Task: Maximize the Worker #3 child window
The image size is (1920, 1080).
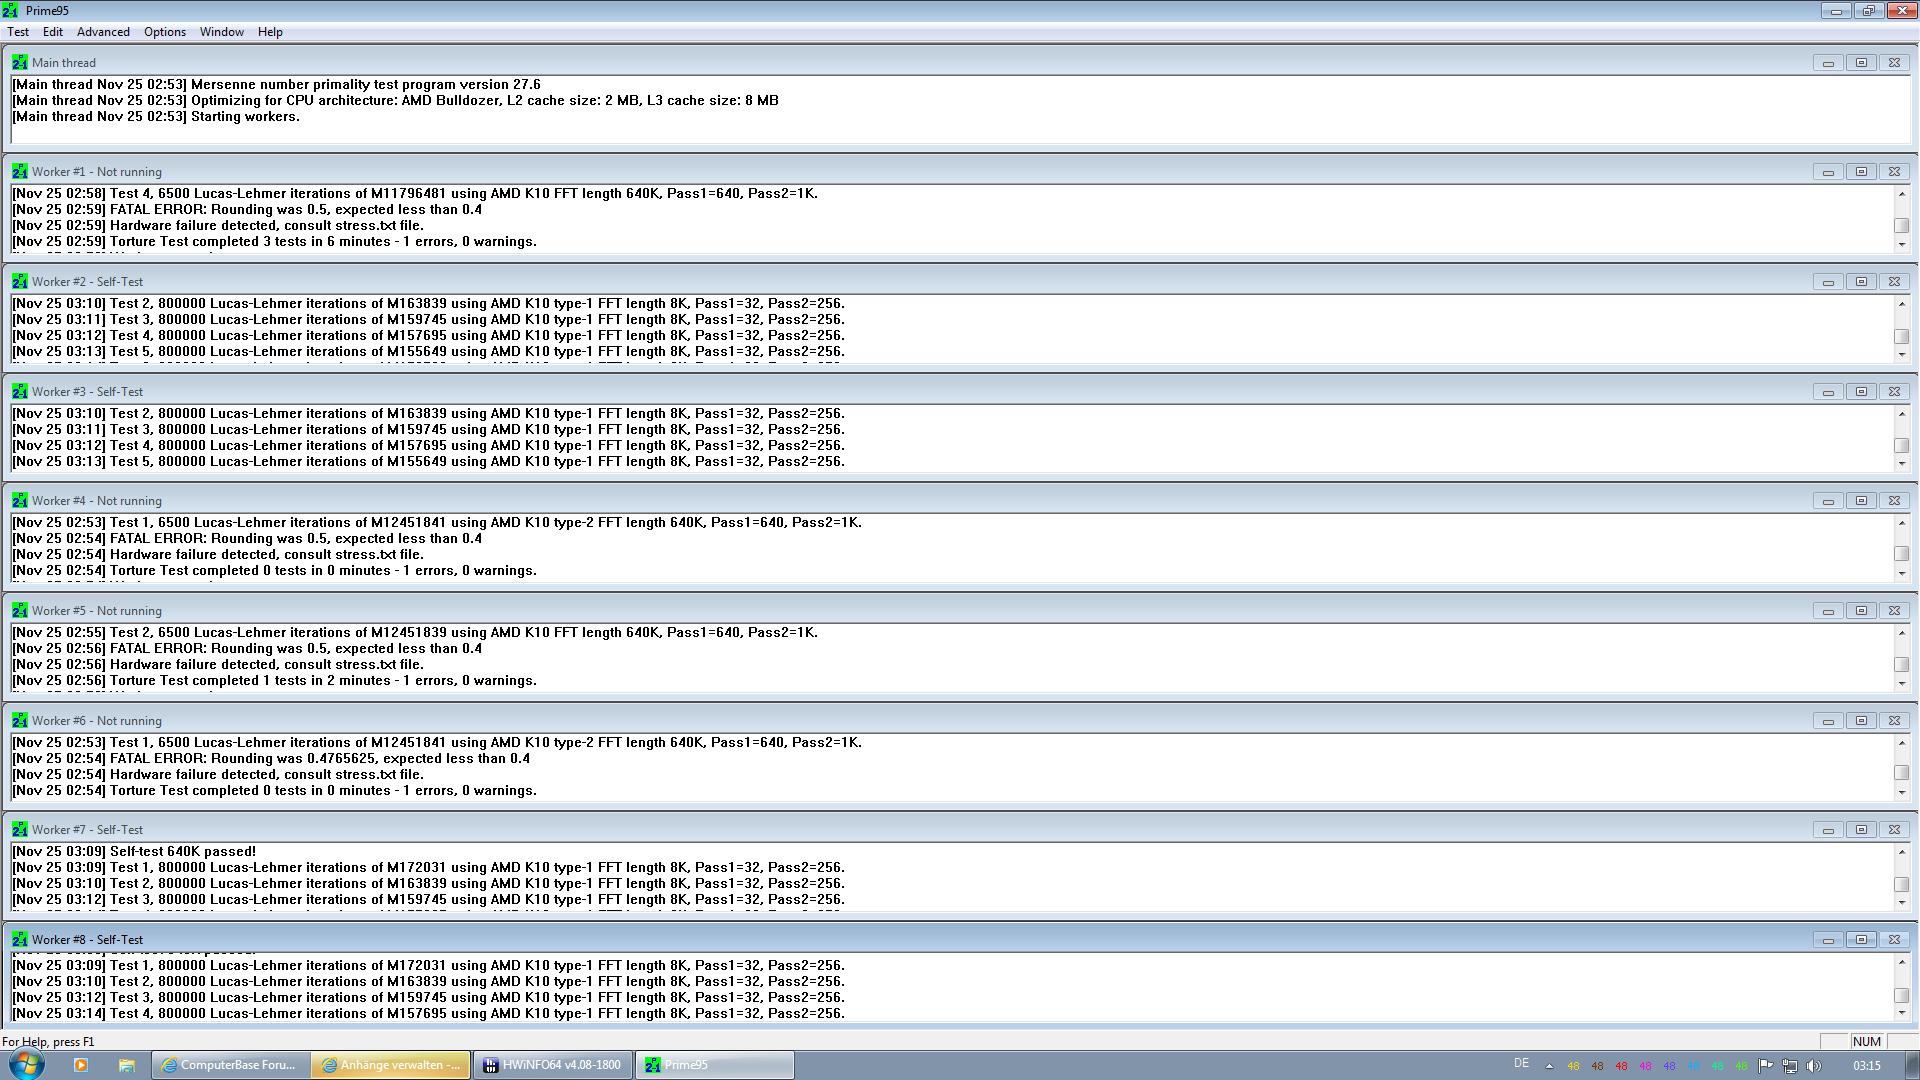Action: [x=1861, y=392]
